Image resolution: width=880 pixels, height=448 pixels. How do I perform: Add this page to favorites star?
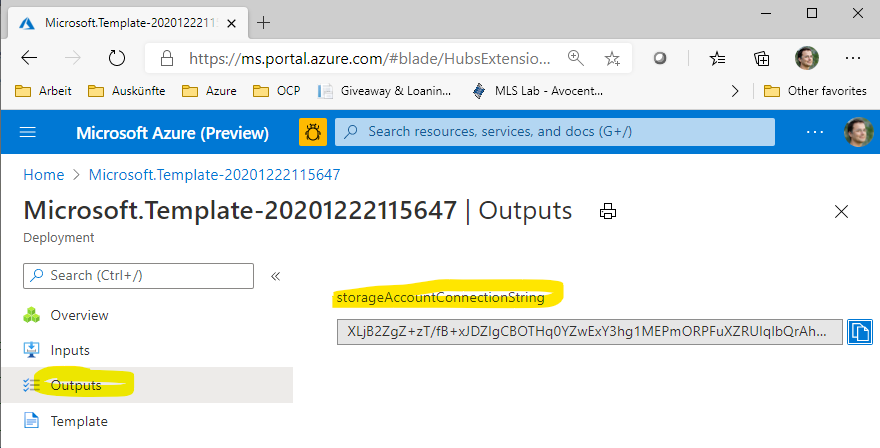612,58
